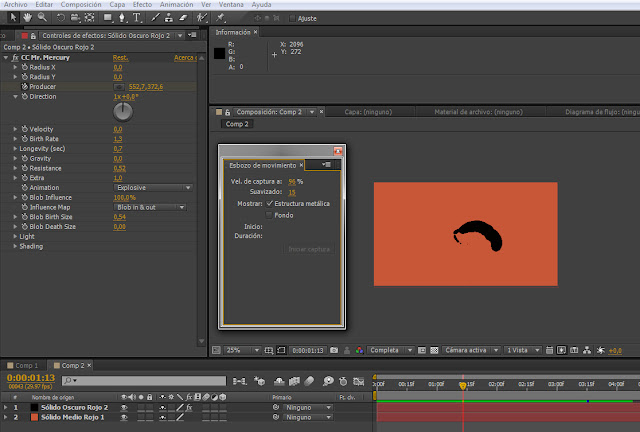Enable the Fondo checkbox
Screen dimensions: 640x432
[270, 214]
